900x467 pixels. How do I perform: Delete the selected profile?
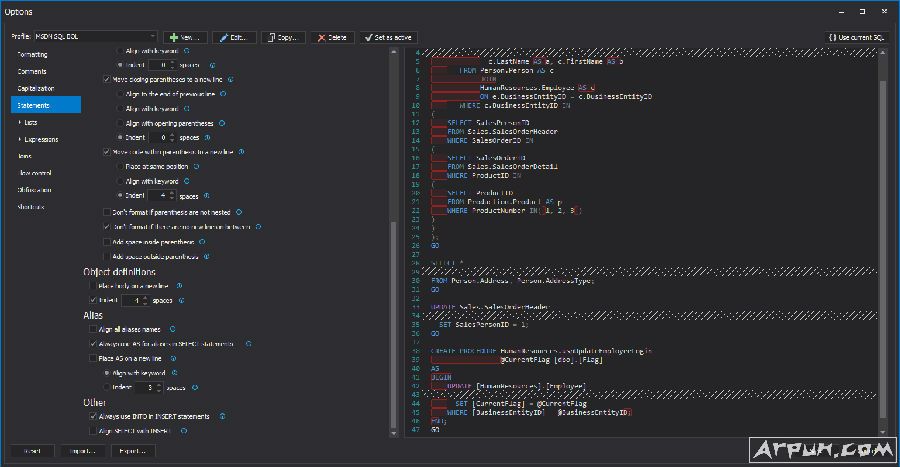coord(333,37)
